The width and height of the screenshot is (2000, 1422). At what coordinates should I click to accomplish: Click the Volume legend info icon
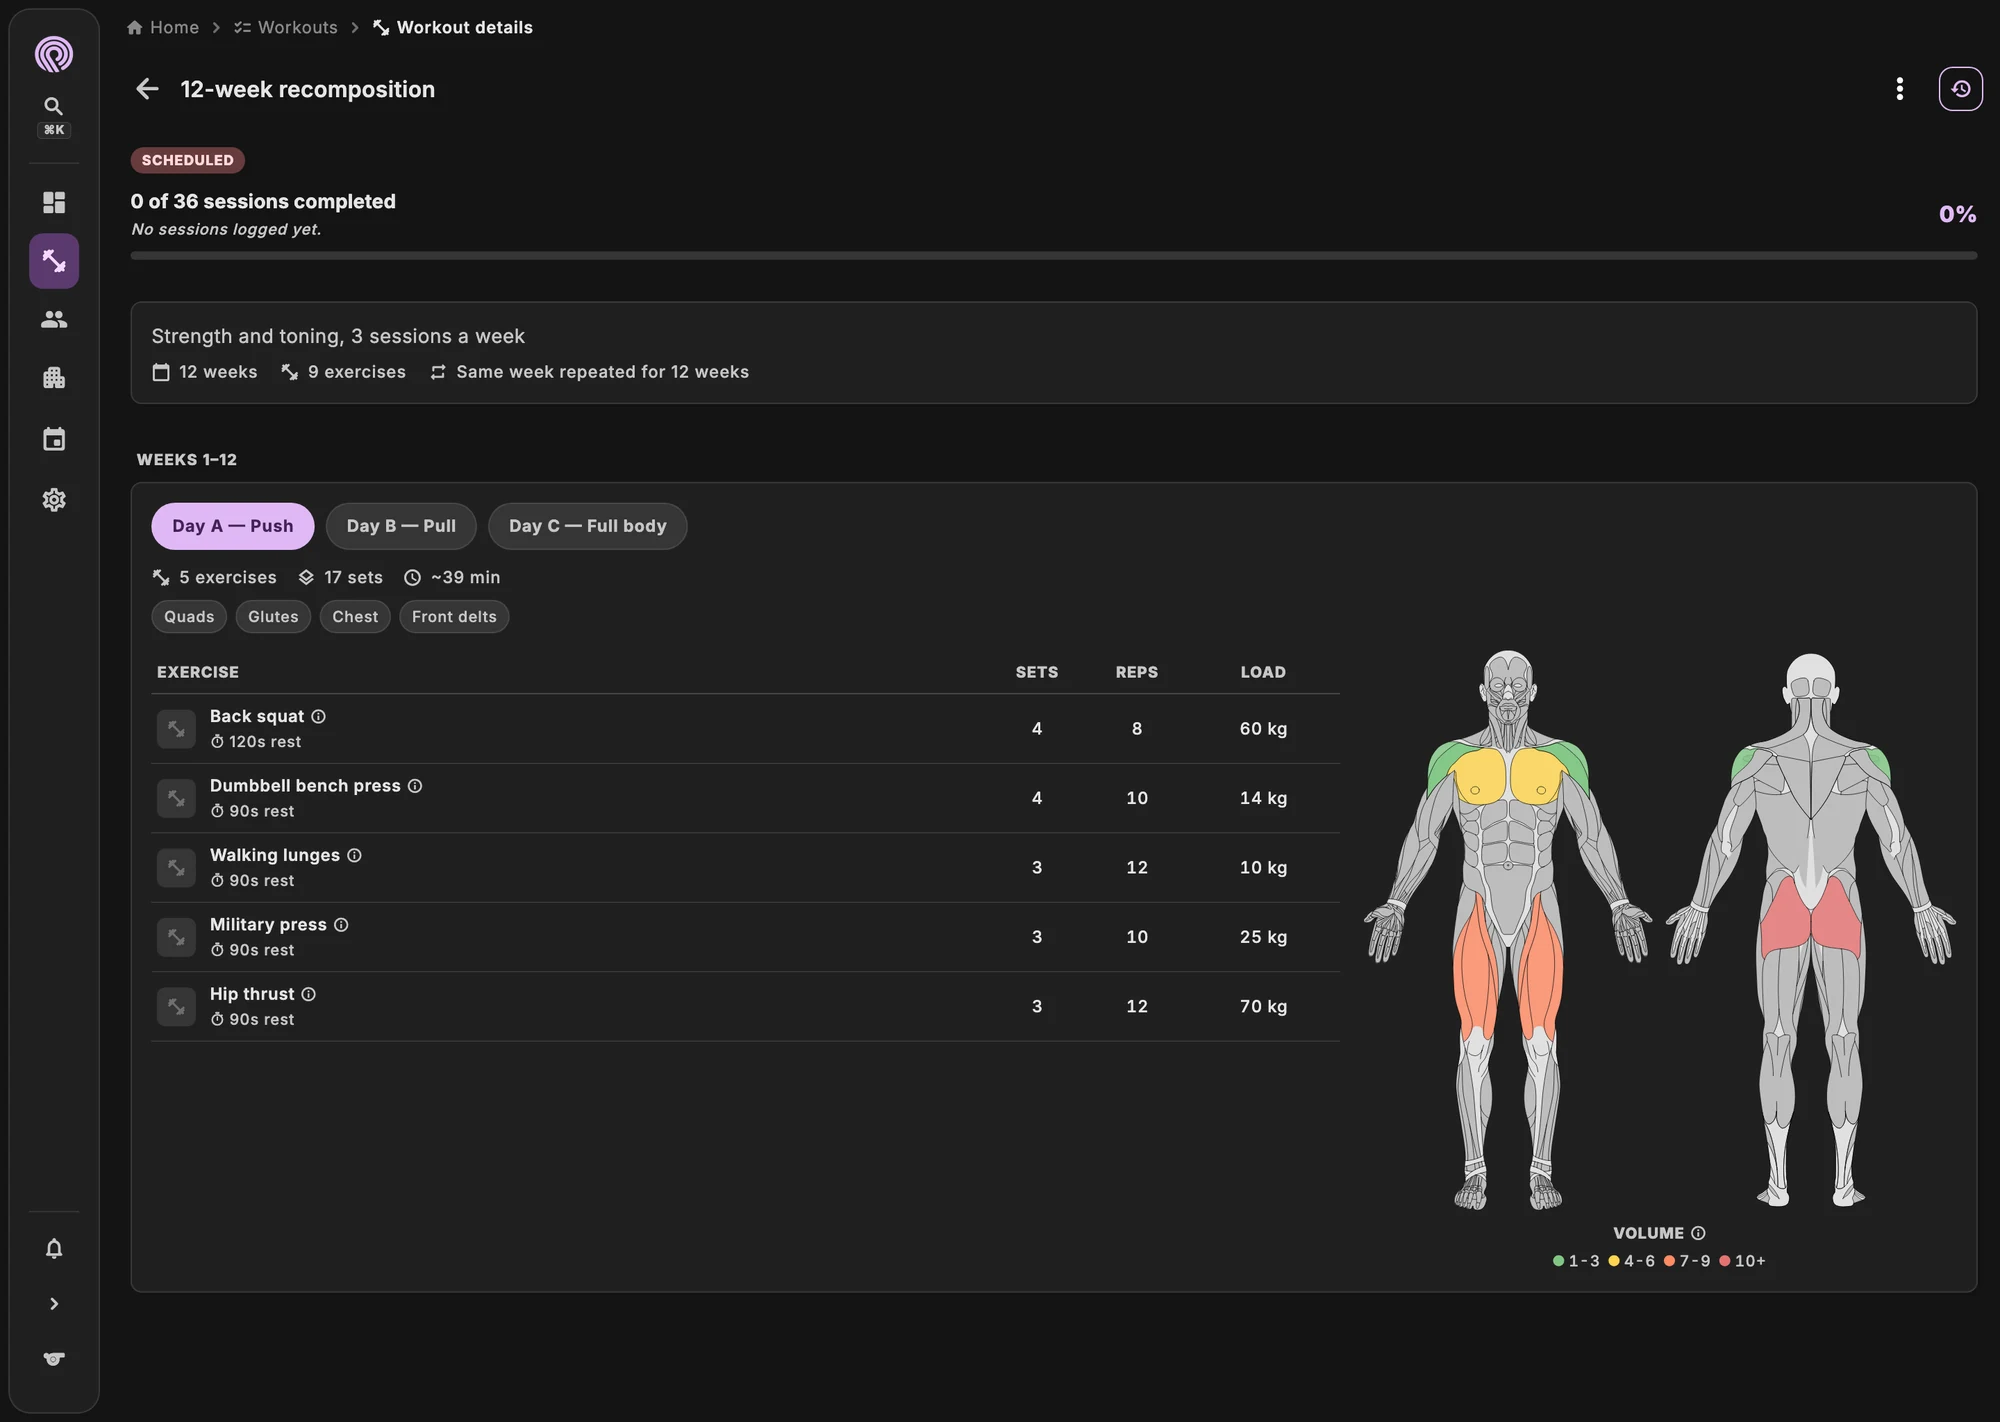coord(1698,1233)
